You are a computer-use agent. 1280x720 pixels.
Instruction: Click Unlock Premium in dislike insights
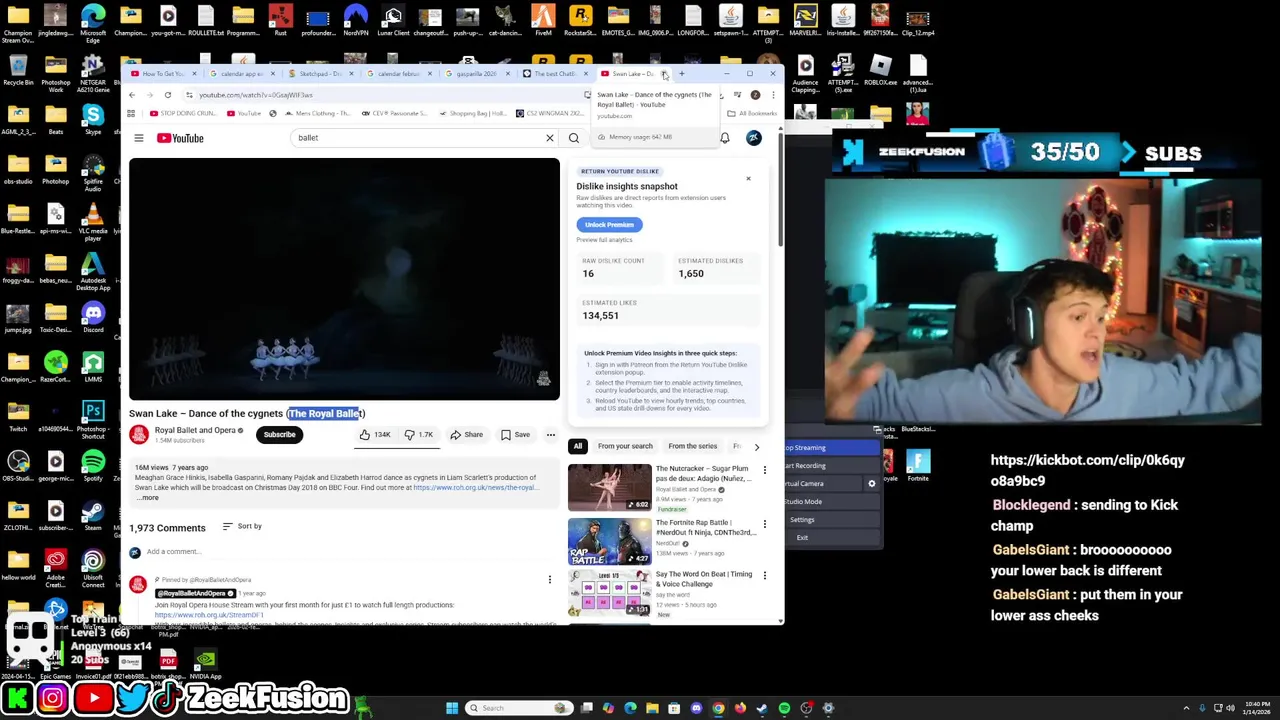(x=609, y=225)
